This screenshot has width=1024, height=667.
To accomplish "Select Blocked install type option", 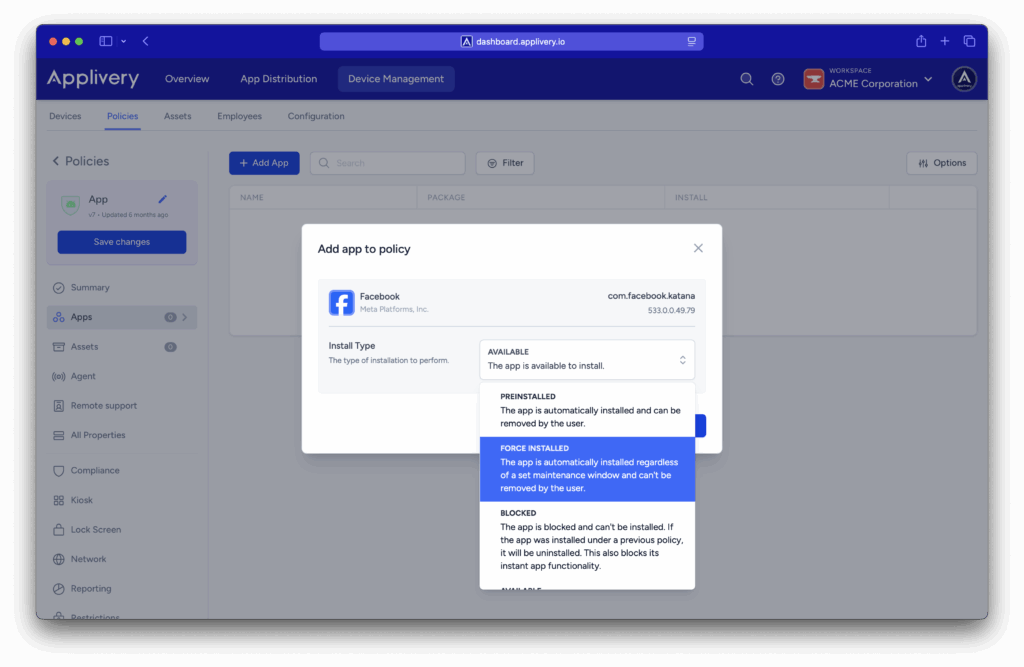I will 587,540.
